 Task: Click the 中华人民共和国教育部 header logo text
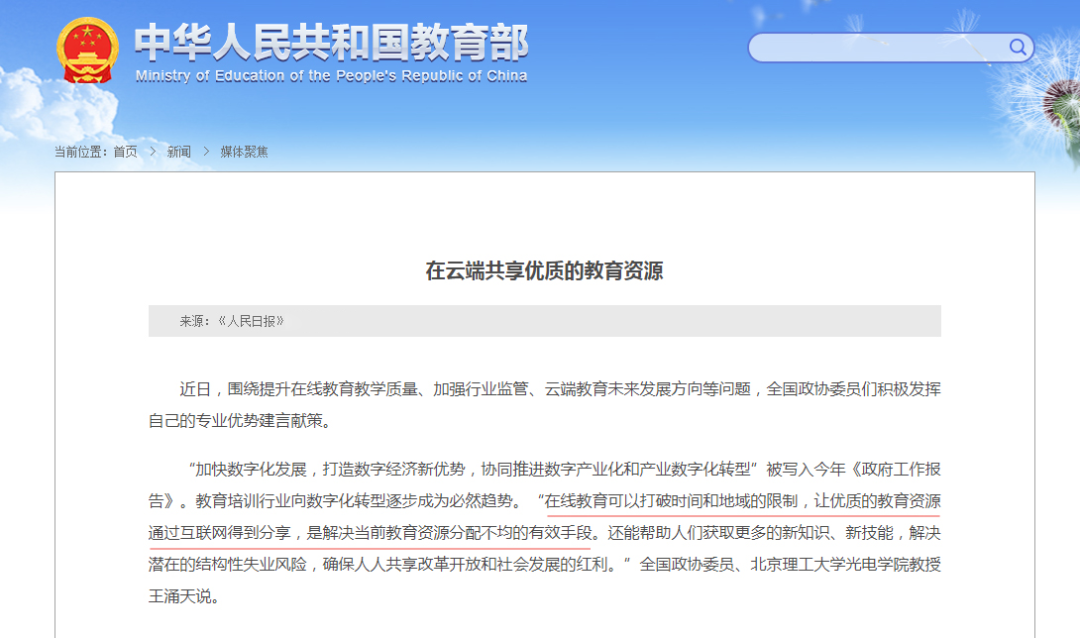click(x=332, y=42)
